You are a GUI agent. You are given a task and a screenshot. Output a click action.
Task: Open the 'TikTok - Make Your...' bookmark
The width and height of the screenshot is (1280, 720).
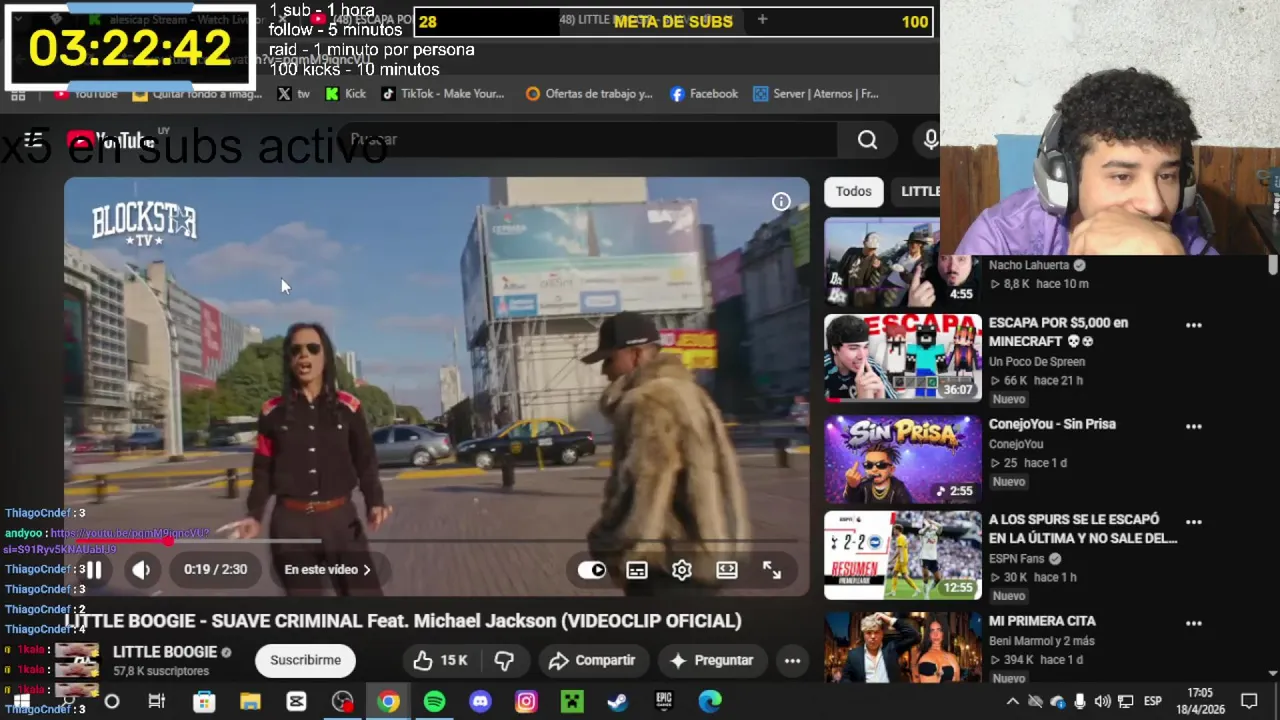(442, 94)
